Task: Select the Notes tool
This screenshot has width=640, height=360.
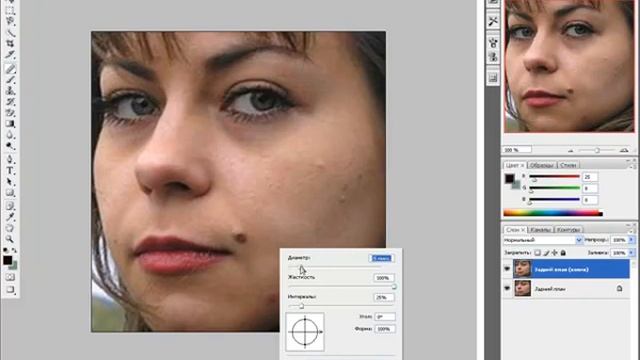Action: coord(10,206)
